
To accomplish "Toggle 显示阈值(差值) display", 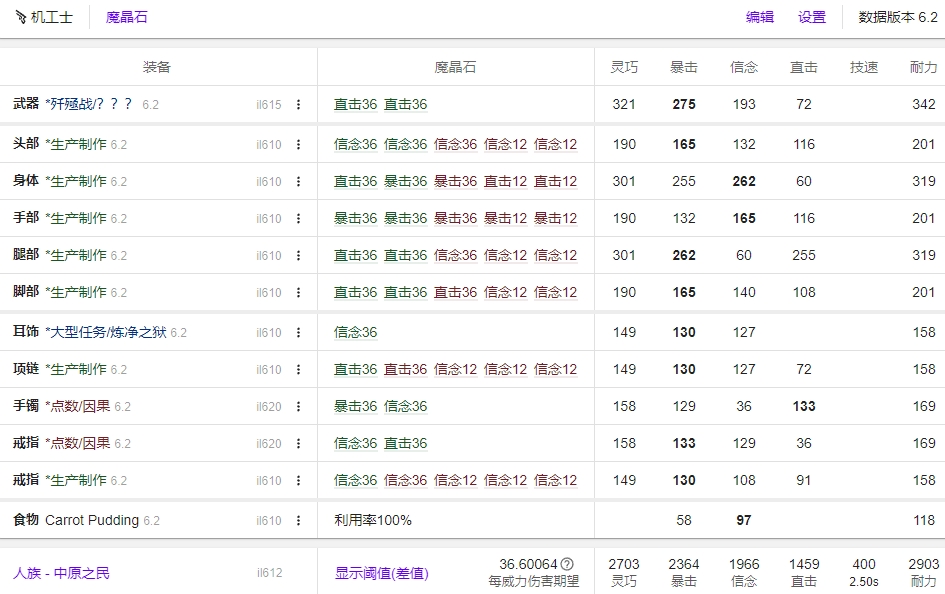I will tap(381, 573).
